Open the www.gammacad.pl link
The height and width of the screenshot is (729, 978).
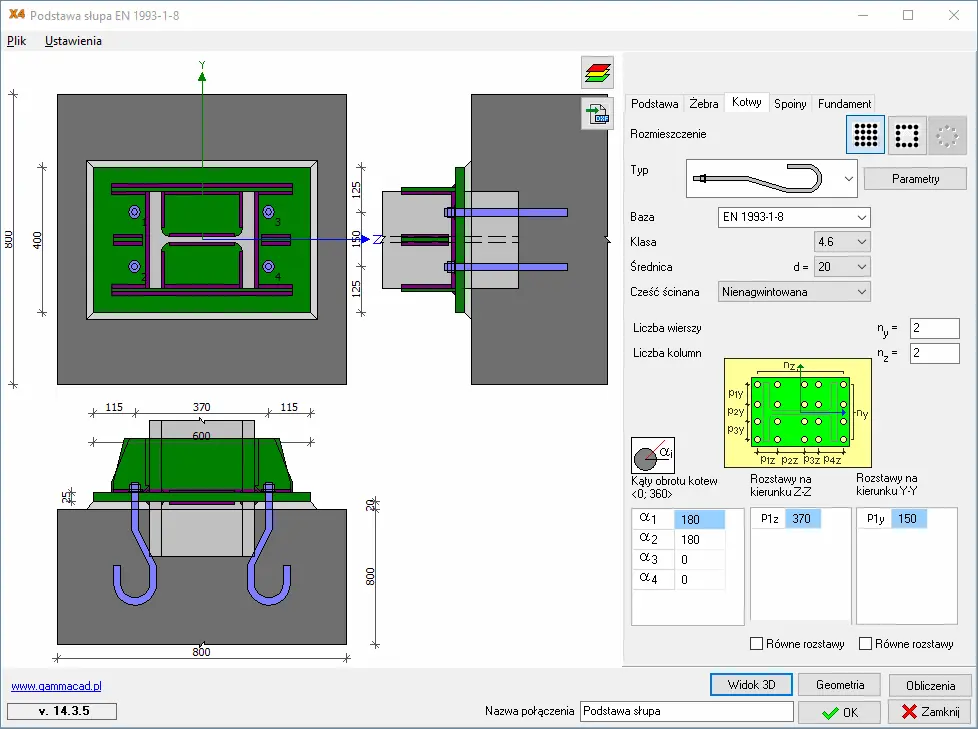click(x=56, y=687)
